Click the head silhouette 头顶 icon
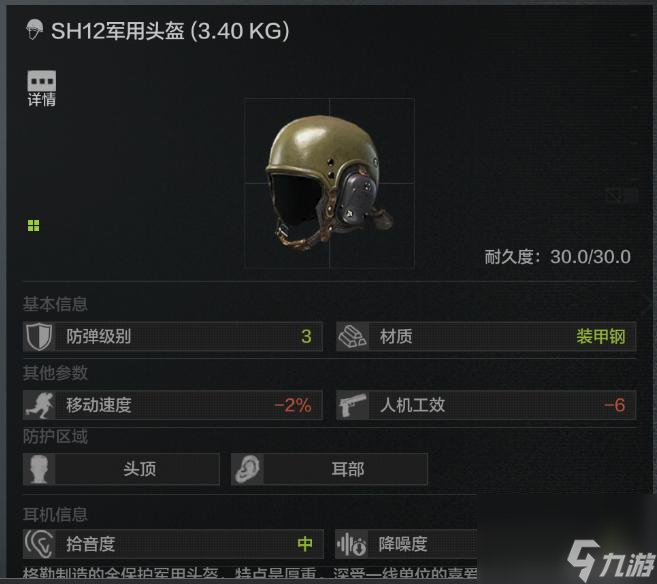This screenshot has width=657, height=584. tap(39, 469)
